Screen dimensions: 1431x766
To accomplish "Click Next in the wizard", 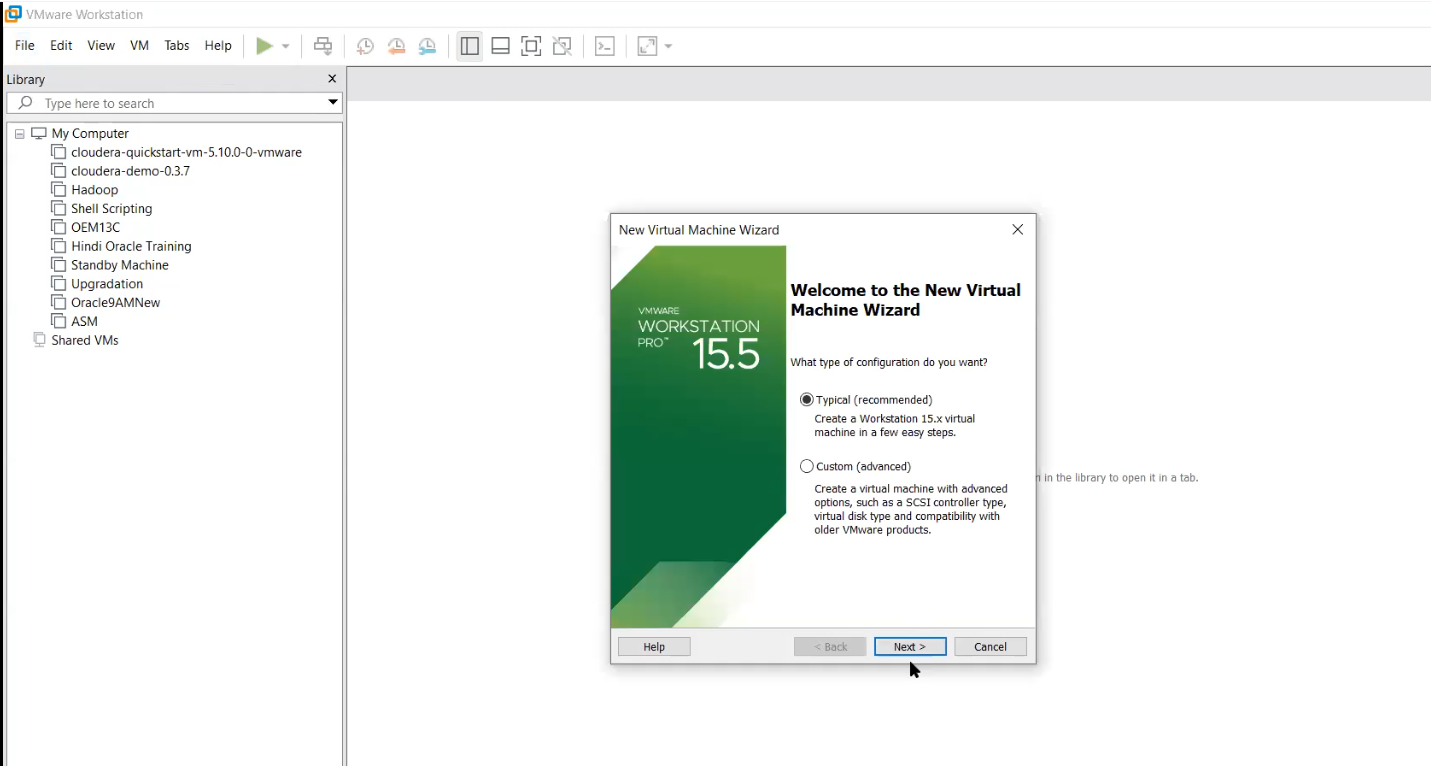I will point(910,647).
